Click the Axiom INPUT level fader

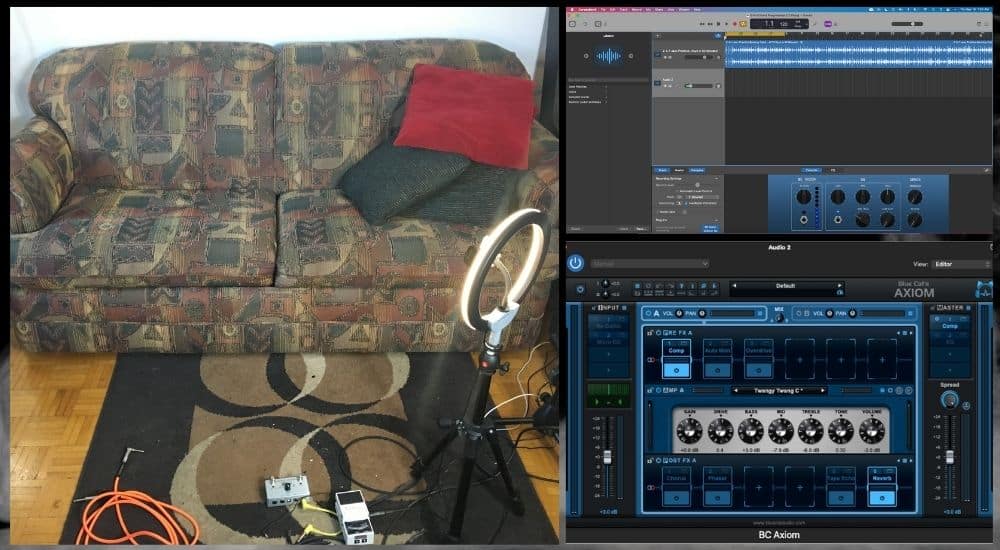tap(608, 457)
